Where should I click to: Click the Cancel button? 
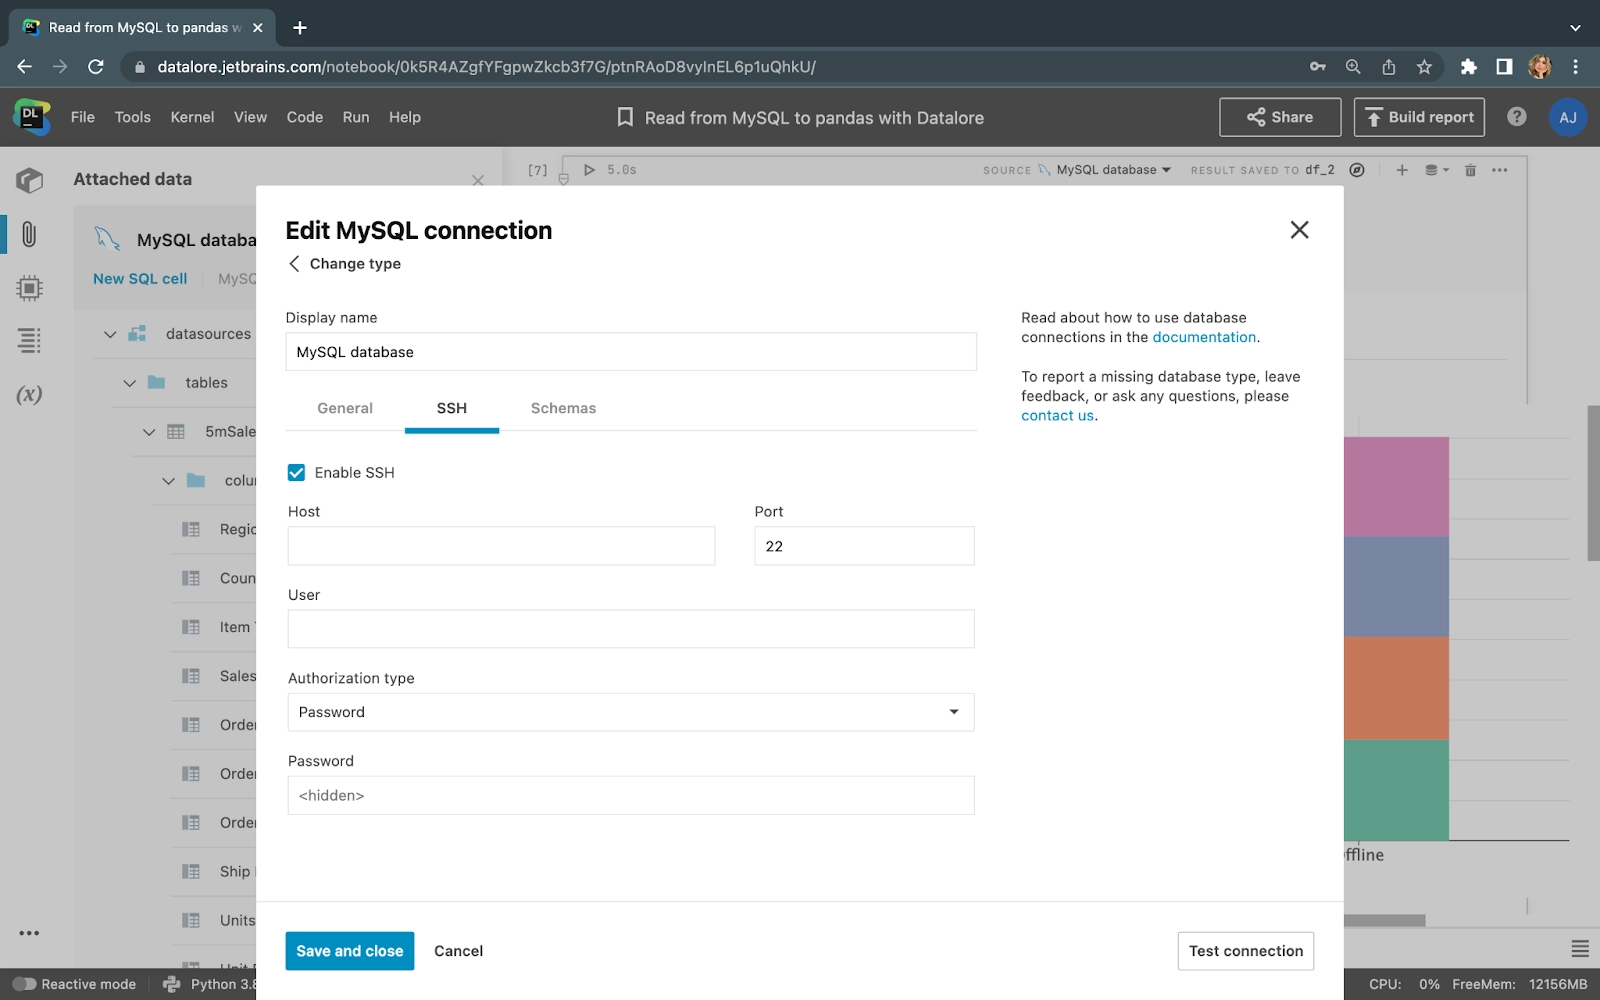(458, 951)
